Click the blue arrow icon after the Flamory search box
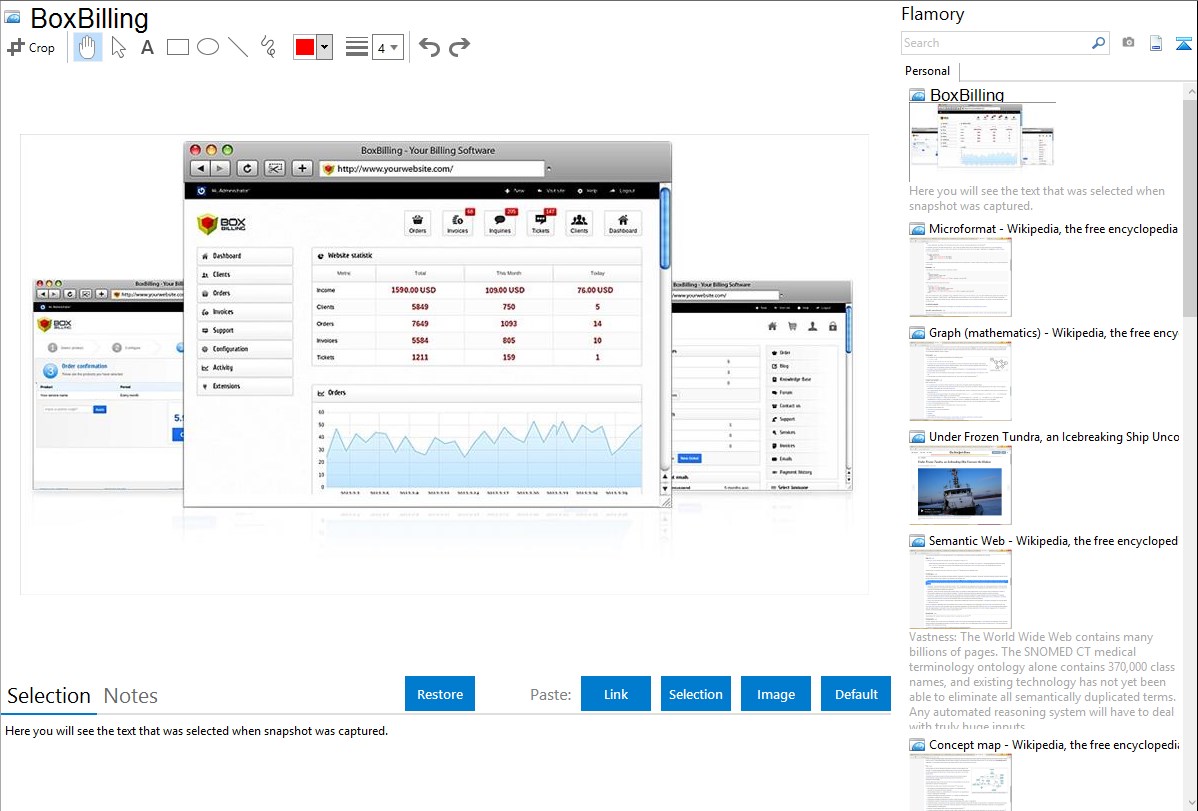The height and width of the screenshot is (811, 1198). pyautogui.click(x=1183, y=43)
